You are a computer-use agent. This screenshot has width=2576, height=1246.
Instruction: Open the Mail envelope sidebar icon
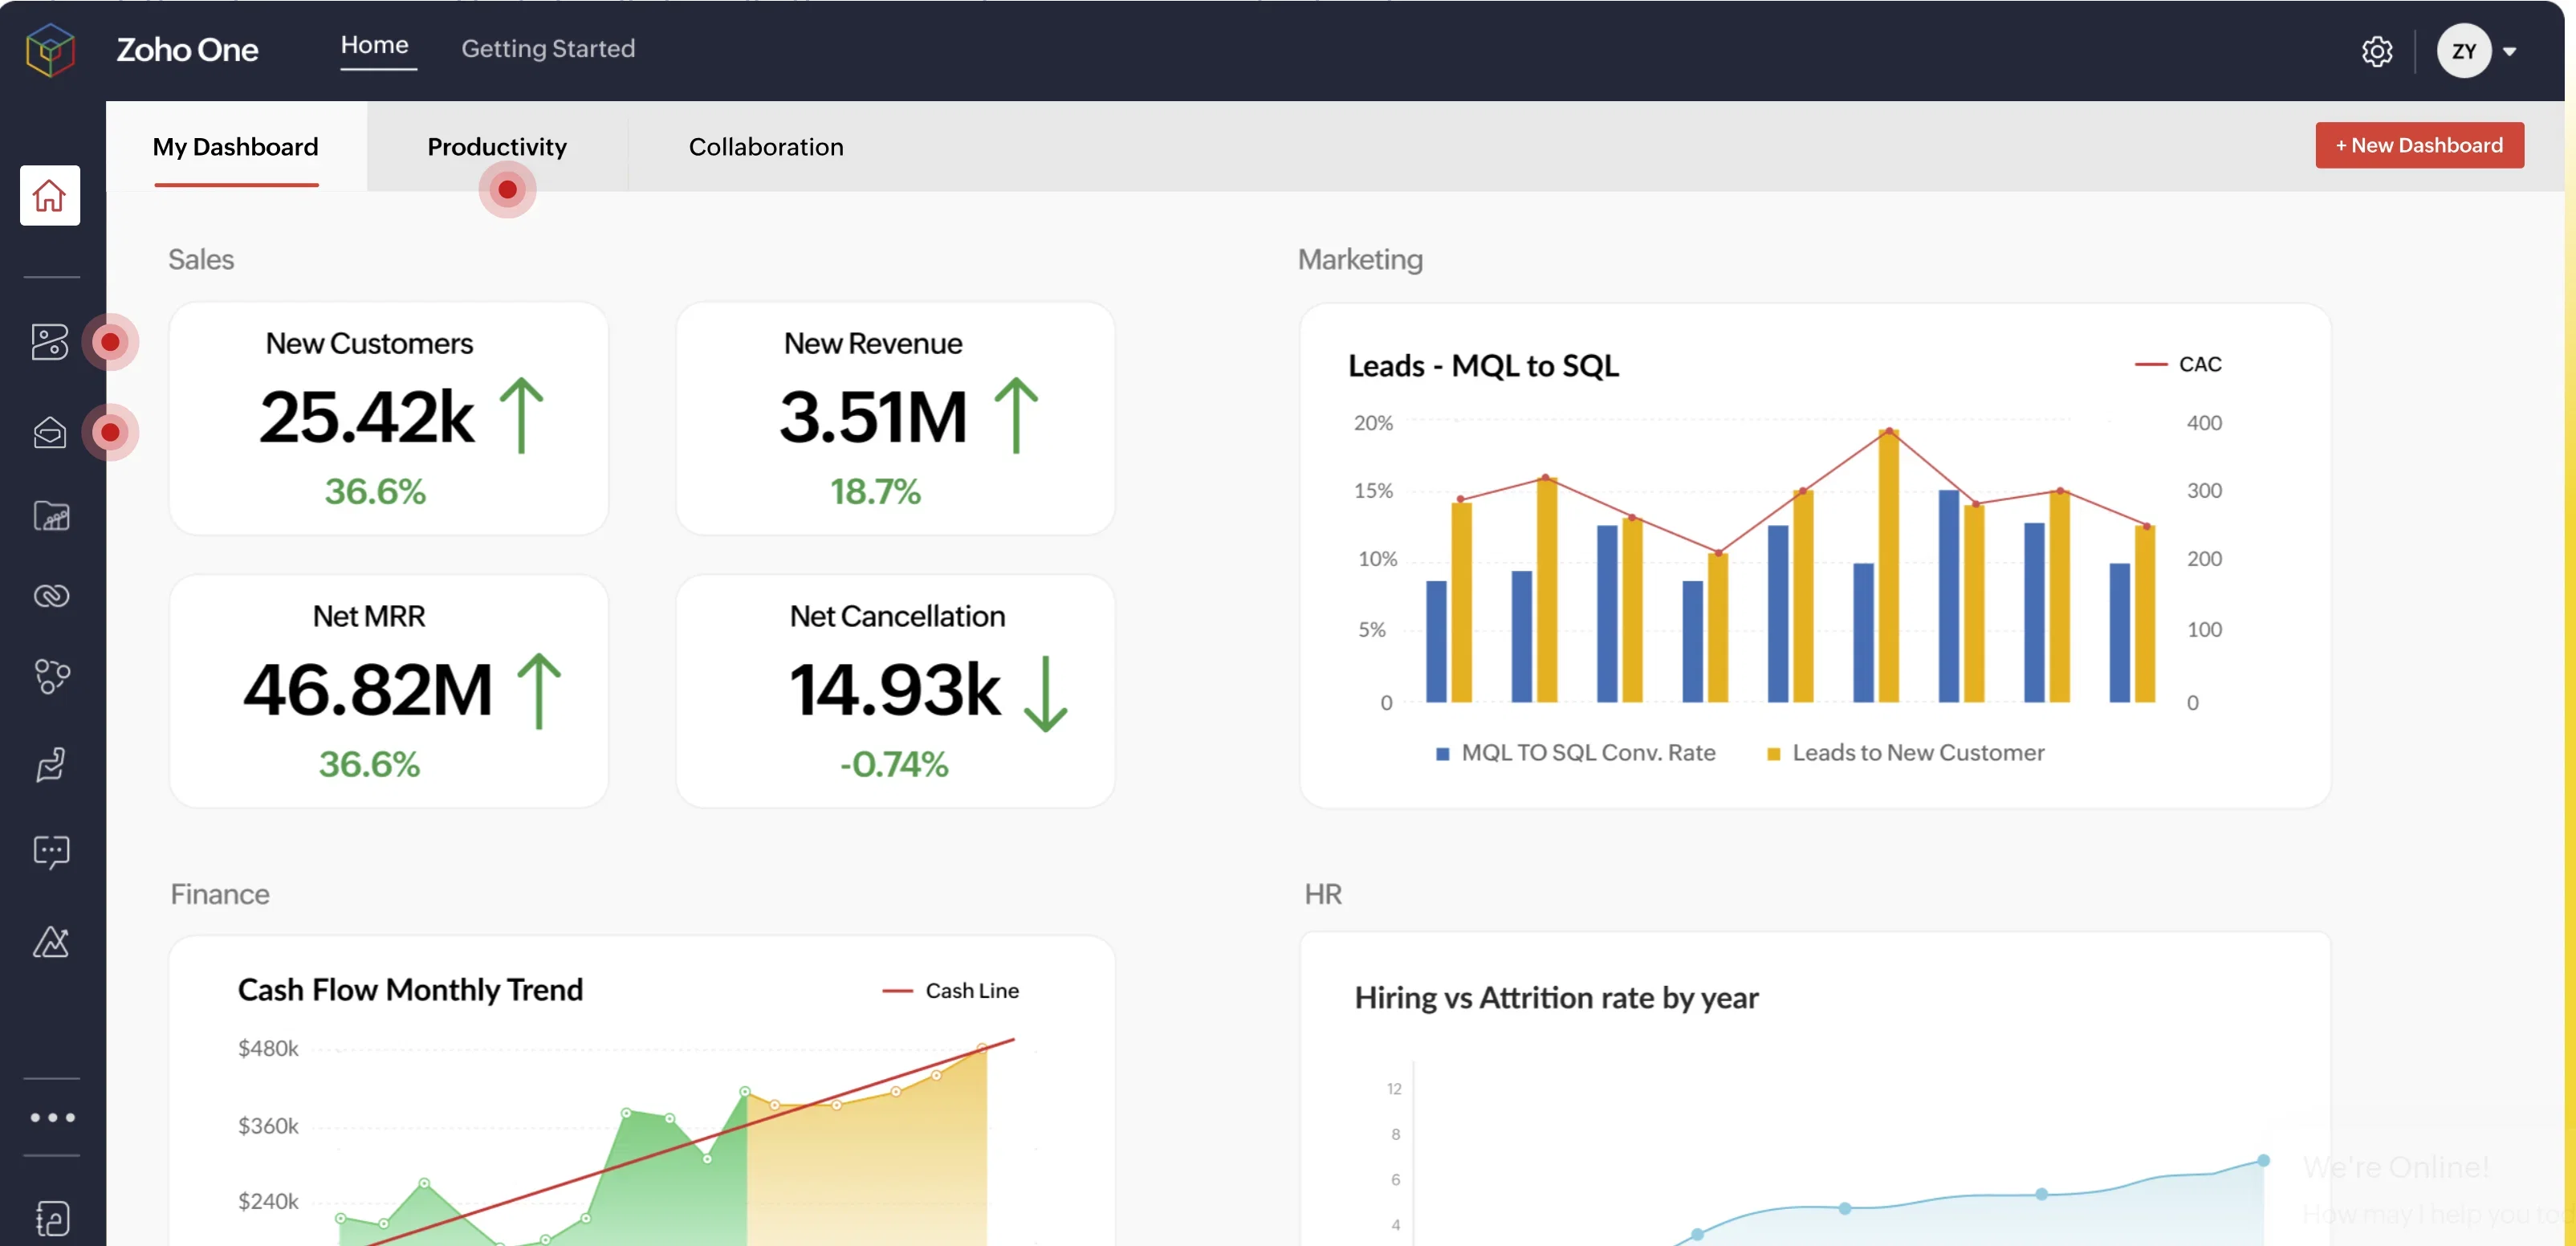click(x=50, y=432)
